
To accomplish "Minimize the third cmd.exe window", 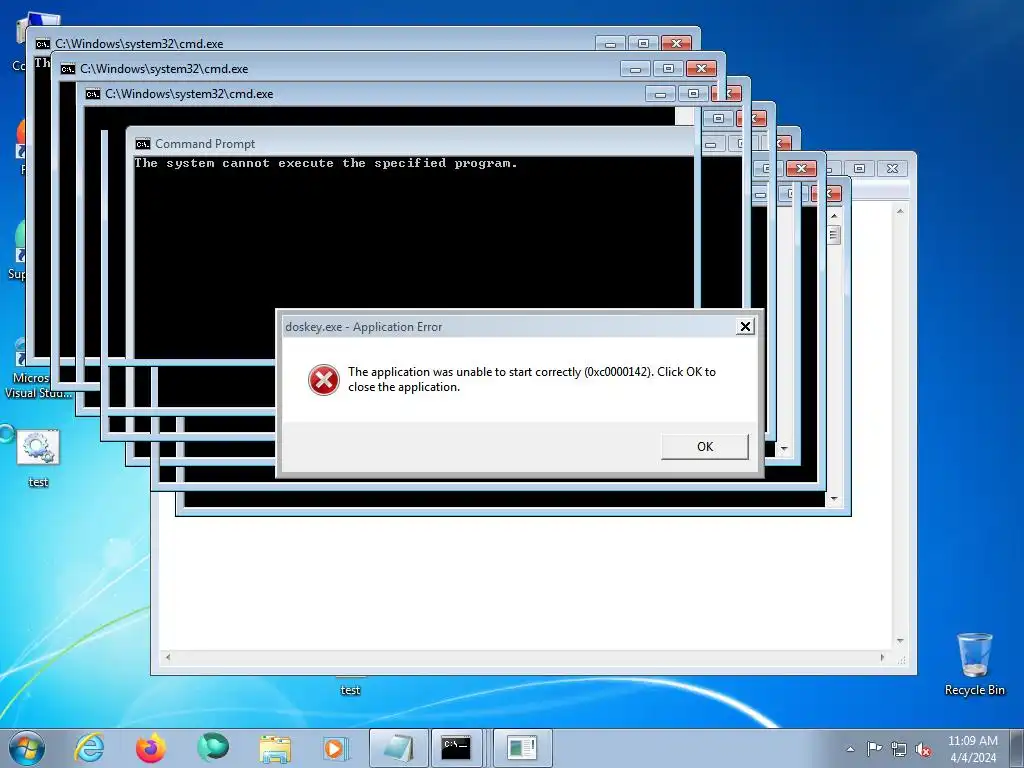I will click(660, 94).
